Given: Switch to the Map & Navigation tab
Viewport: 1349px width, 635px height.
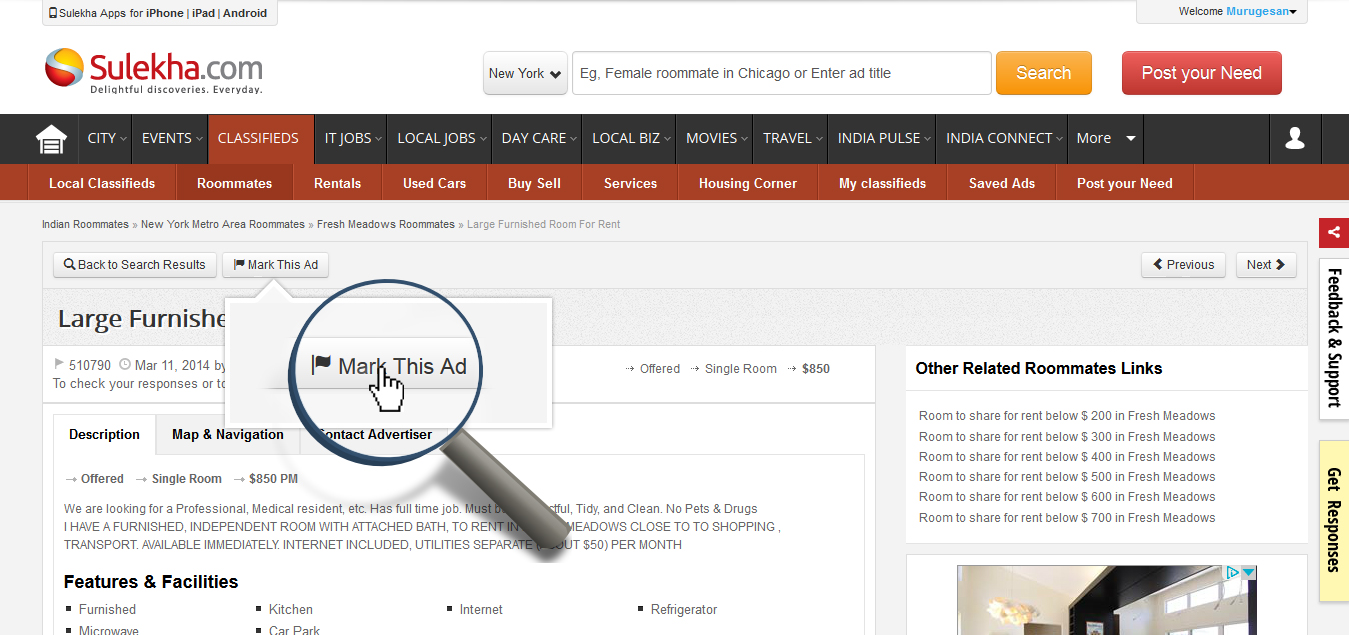Looking at the screenshot, I should point(228,435).
